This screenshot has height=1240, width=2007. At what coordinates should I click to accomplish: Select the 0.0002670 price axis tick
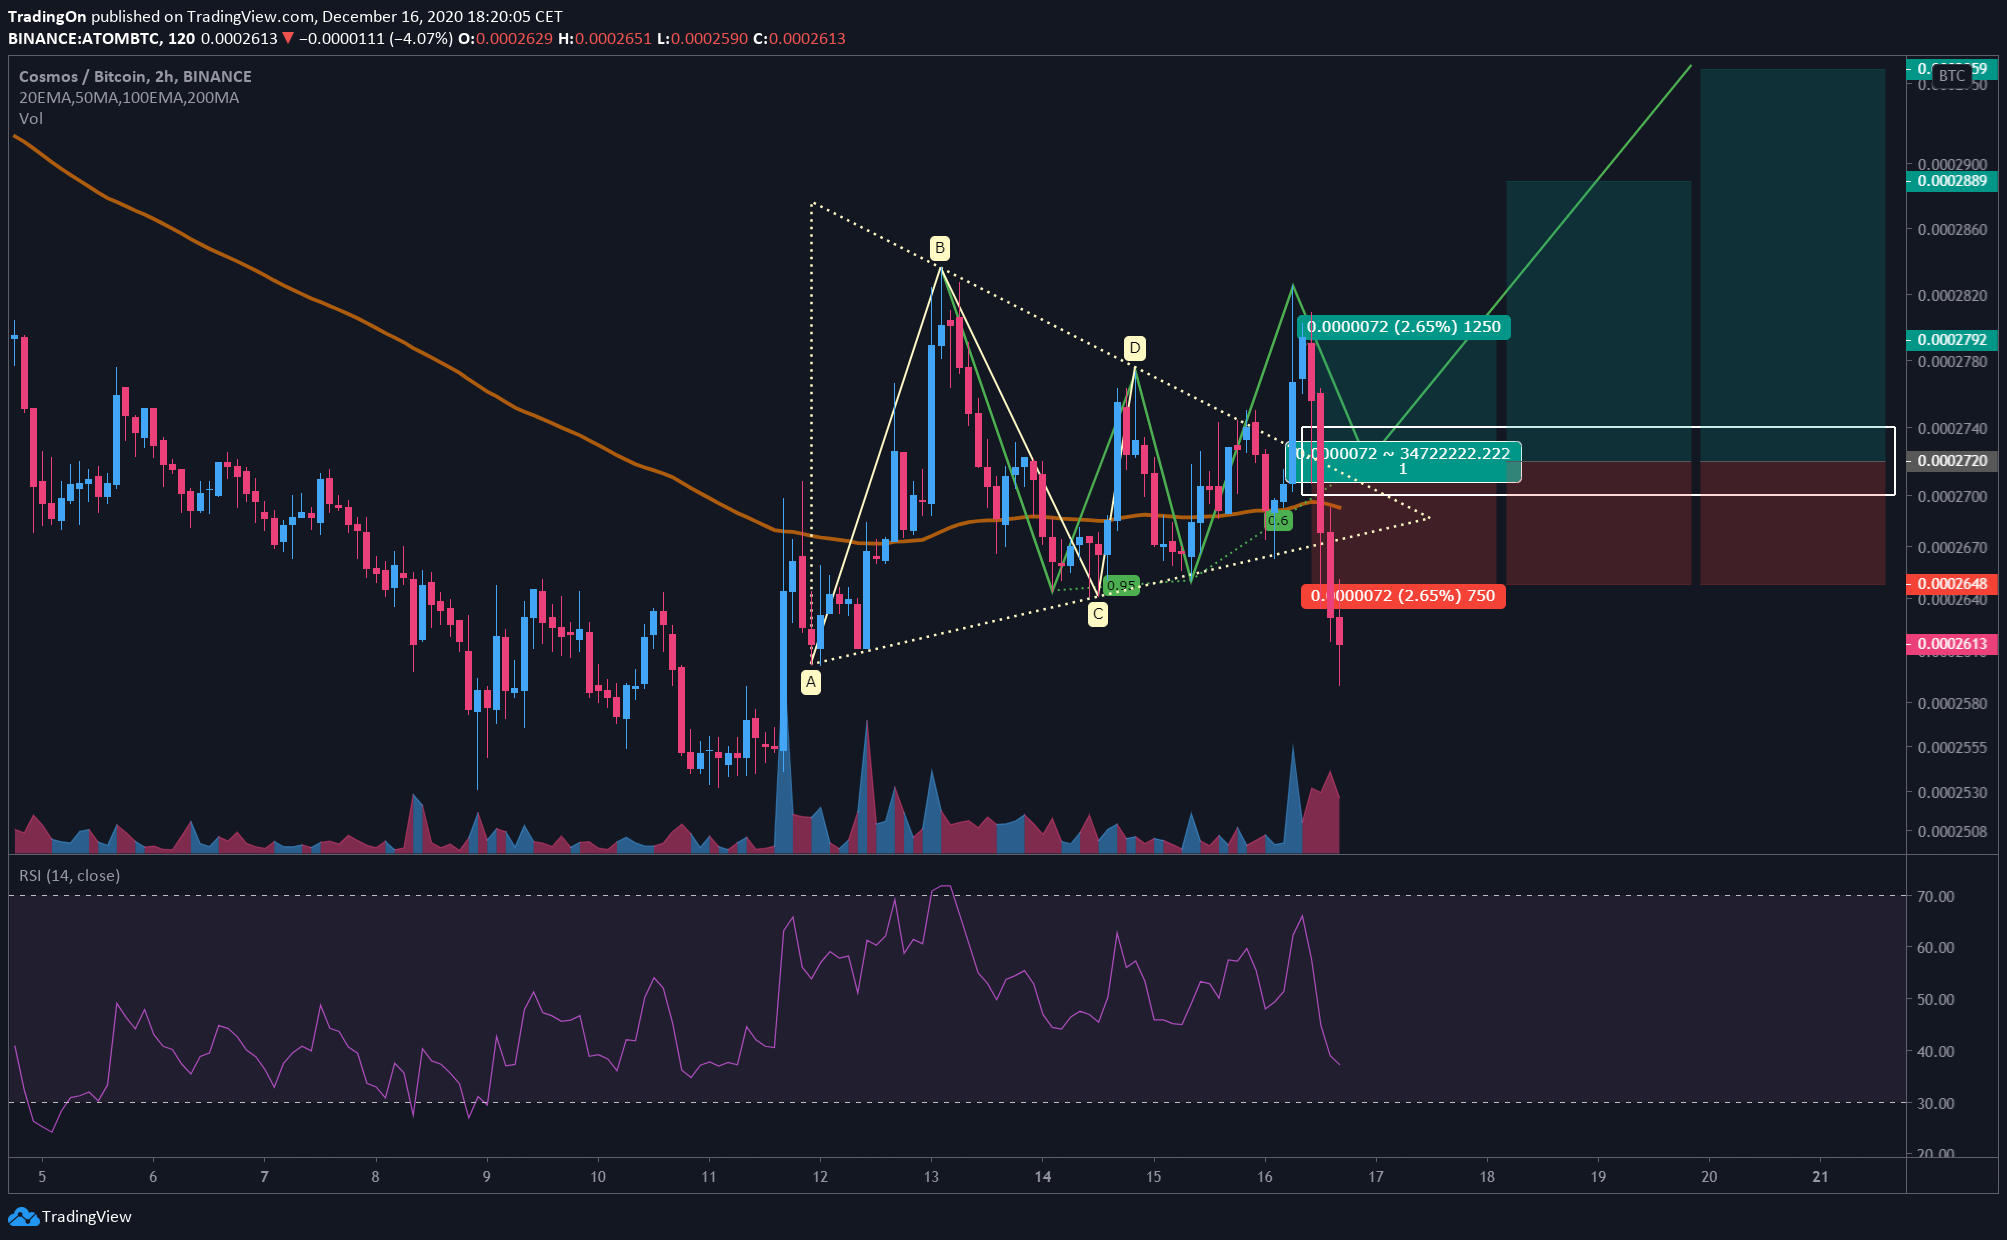coord(1952,547)
